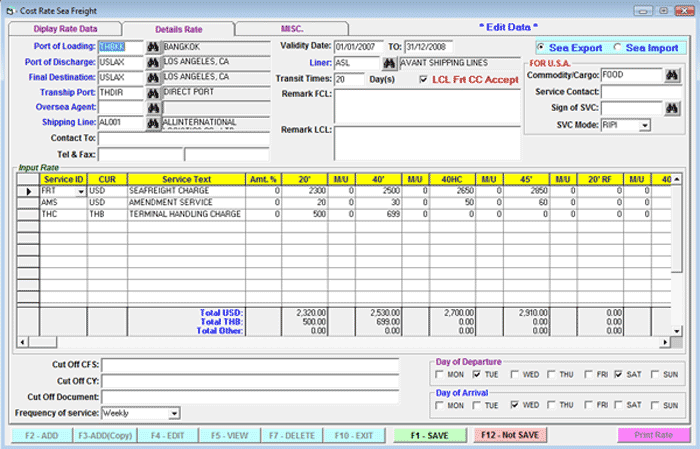Select the THC row selector

(28, 214)
